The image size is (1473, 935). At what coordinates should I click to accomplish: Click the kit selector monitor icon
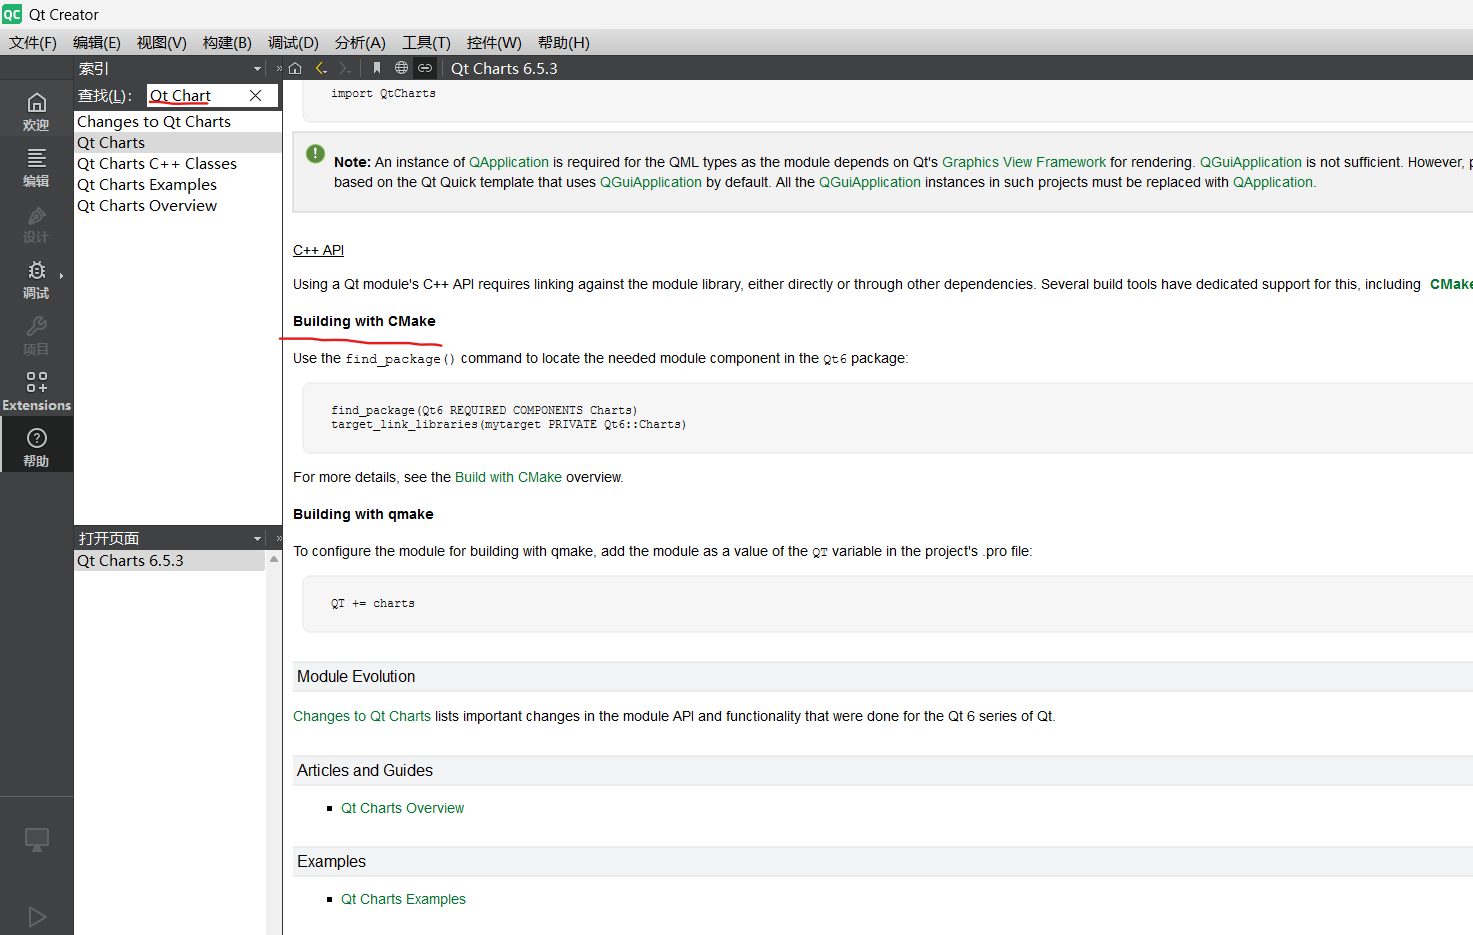36,839
